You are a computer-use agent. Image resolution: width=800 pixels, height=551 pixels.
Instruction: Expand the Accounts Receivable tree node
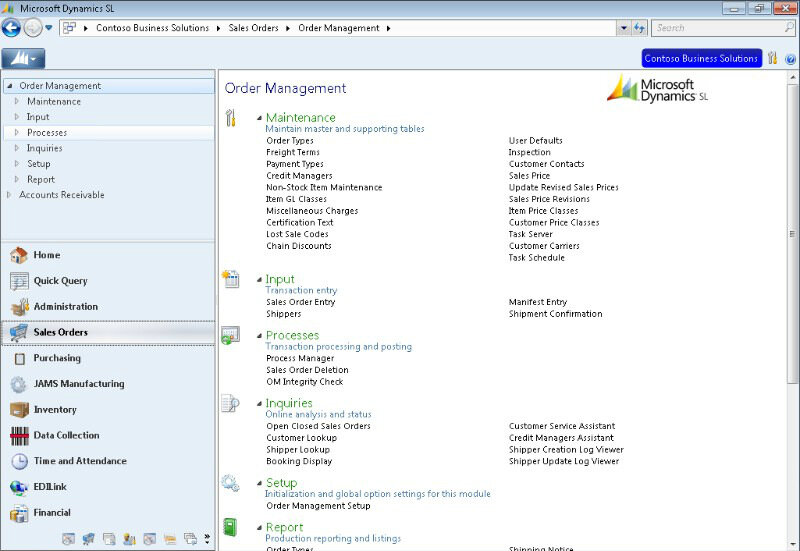(x=10, y=195)
